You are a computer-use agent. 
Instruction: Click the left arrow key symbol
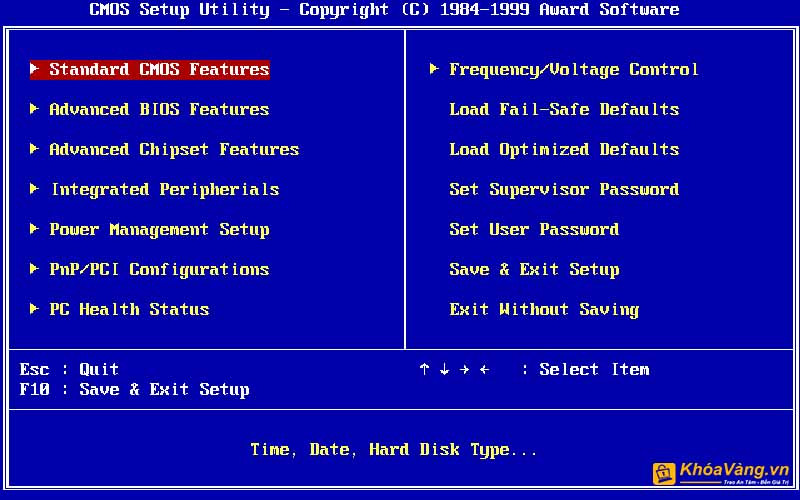484,369
